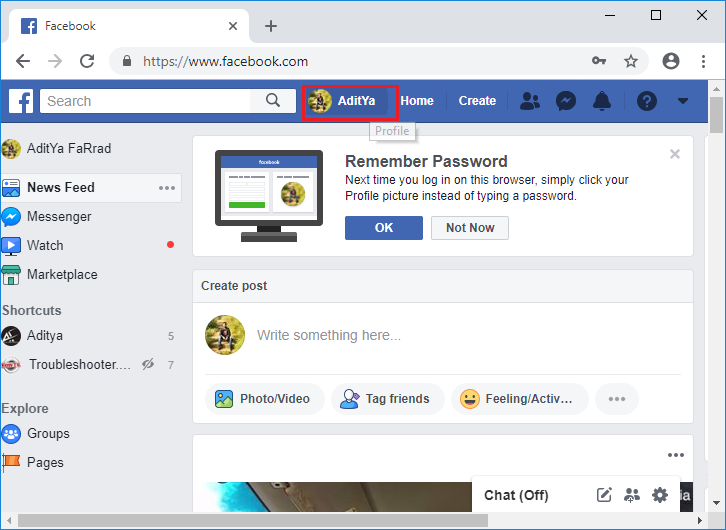
Task: Click the Tag friends button
Action: click(388, 399)
